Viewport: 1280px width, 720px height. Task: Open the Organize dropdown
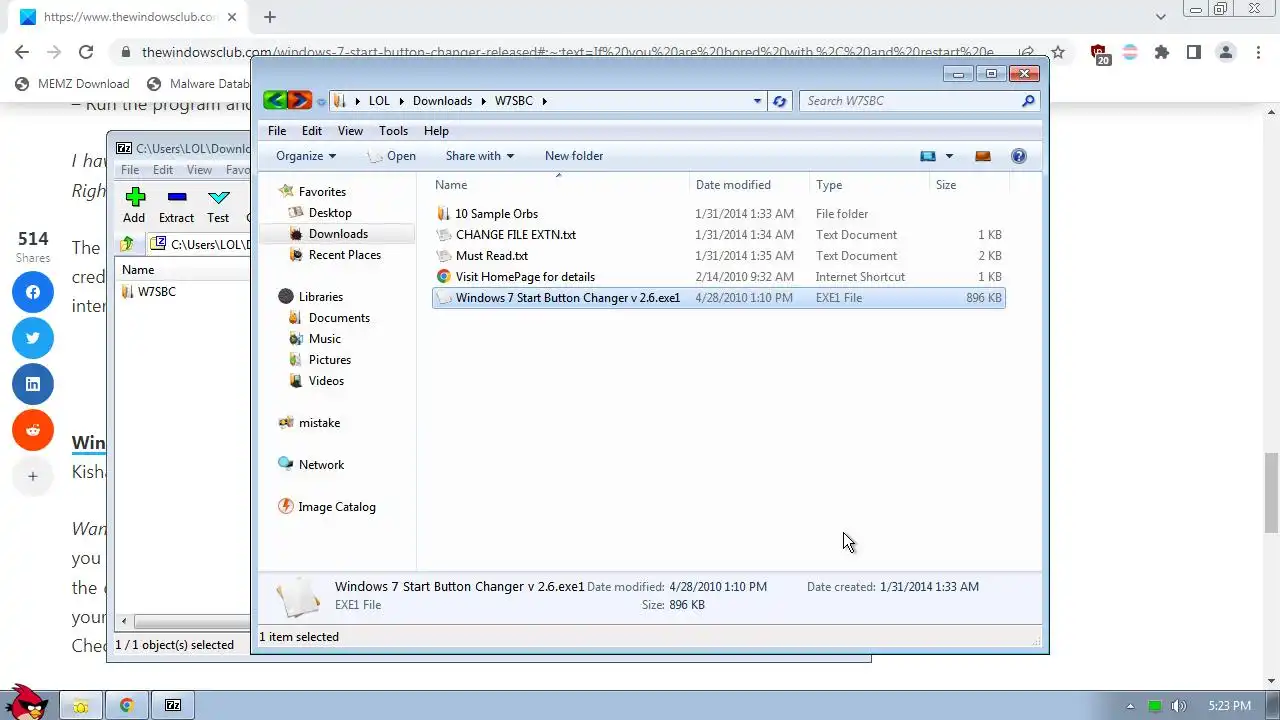click(x=306, y=156)
